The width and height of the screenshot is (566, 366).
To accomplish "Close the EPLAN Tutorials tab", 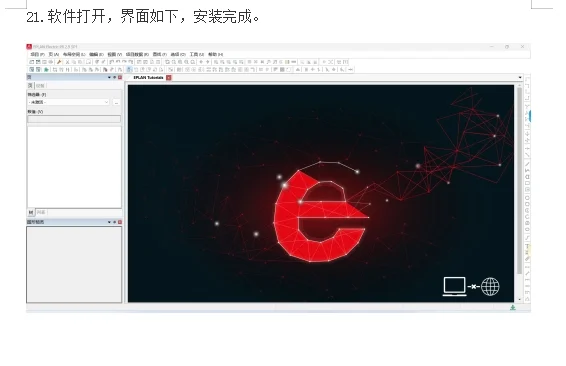I will click(169, 78).
